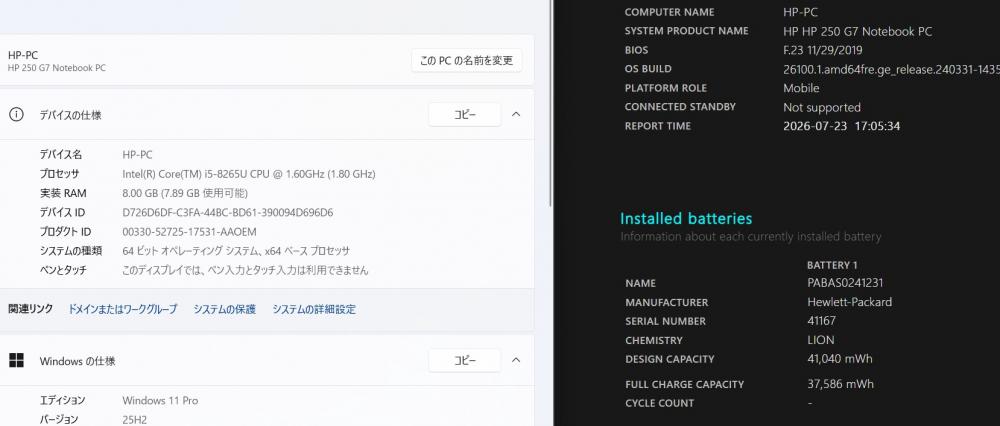Click the Windows logo icon beside Windows specifications
The image size is (1000, 426).
16,361
